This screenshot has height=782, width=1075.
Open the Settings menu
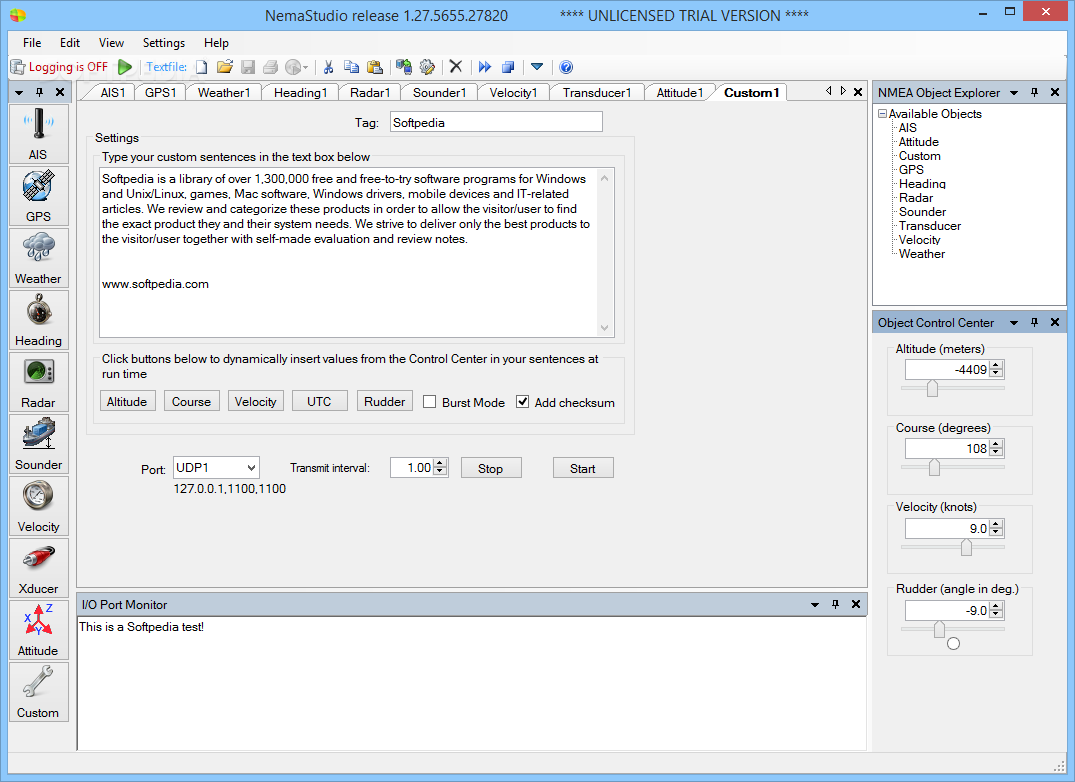[x=164, y=42]
